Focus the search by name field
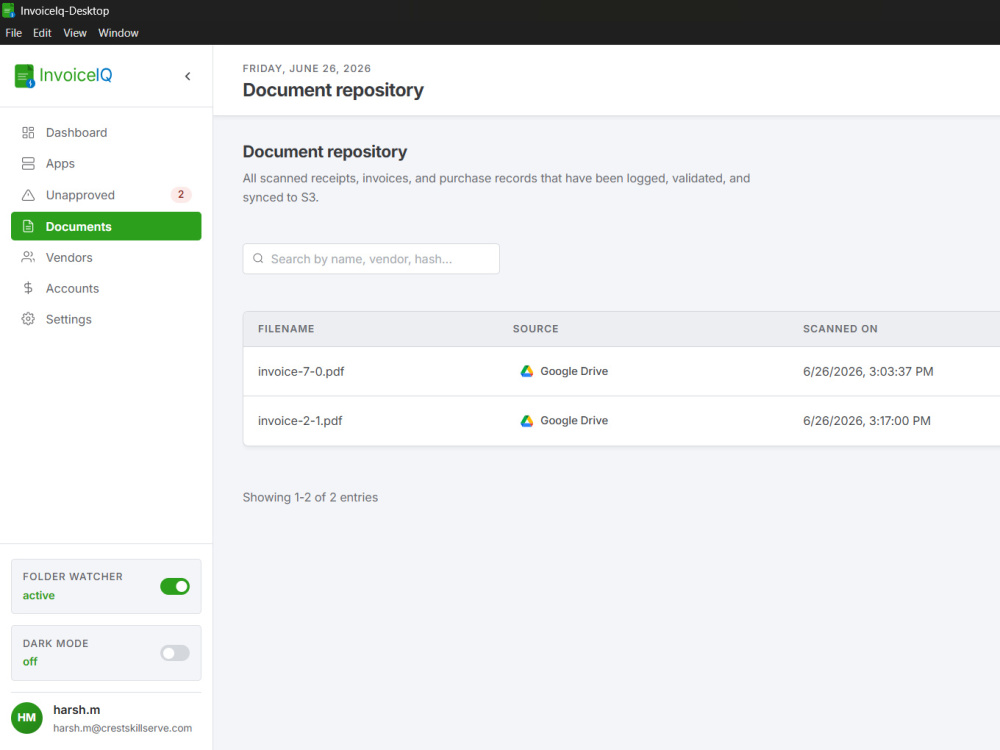The width and height of the screenshot is (1000, 750). coord(371,258)
